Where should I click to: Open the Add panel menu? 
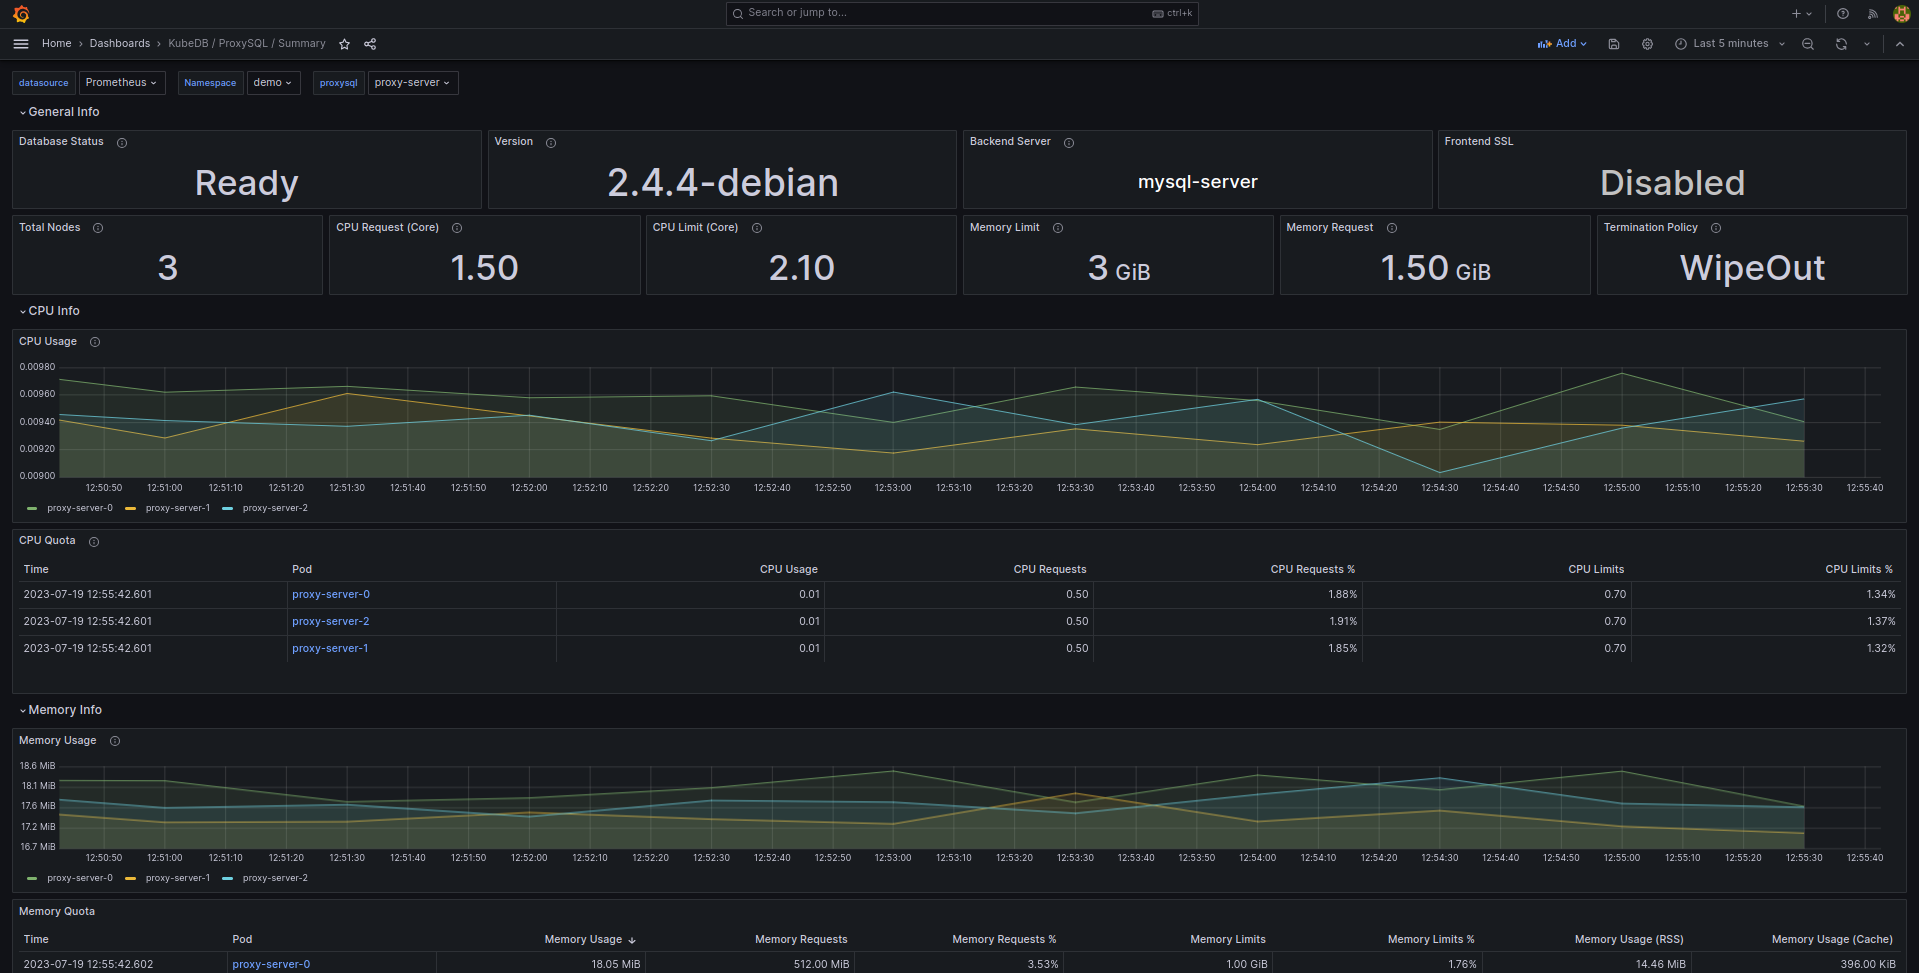tap(1561, 43)
